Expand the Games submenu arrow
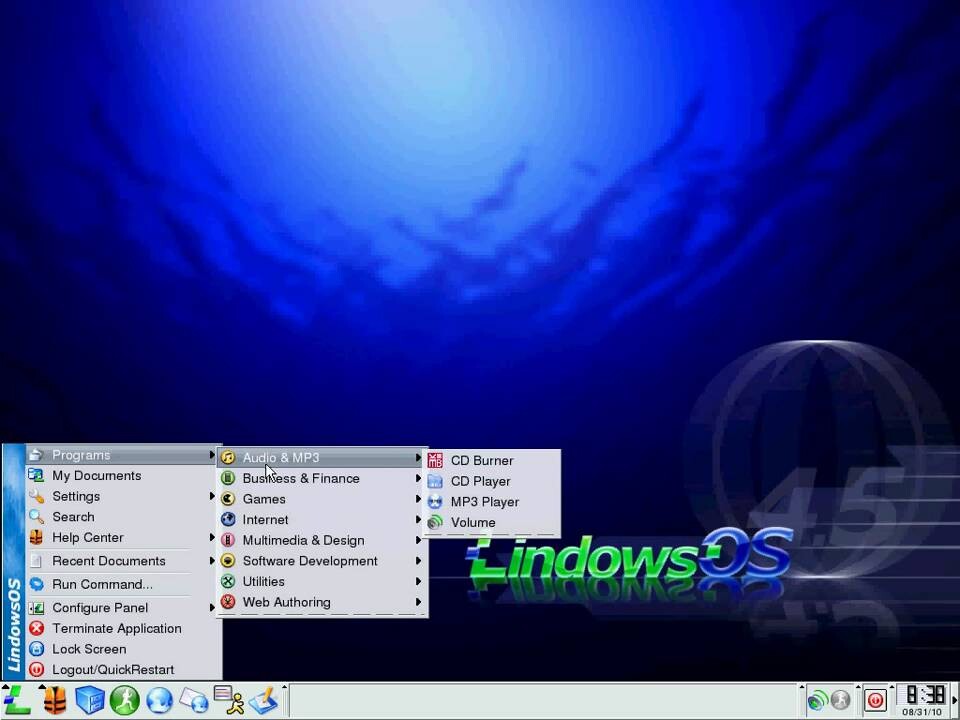The width and height of the screenshot is (960, 720). click(418, 499)
